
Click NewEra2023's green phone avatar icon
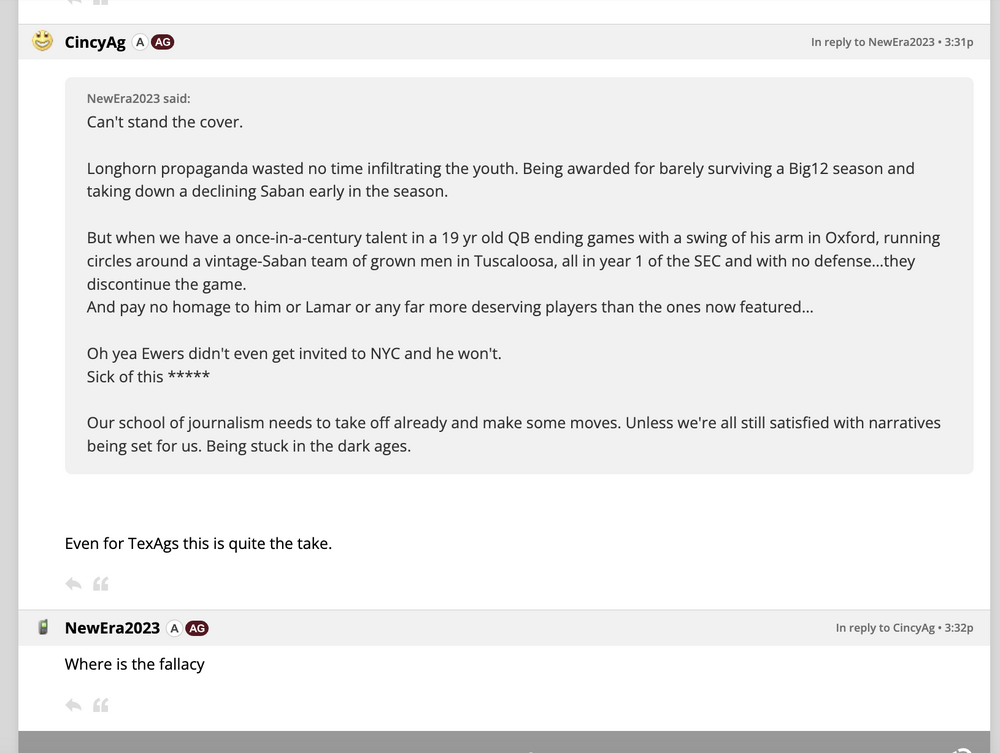(x=43, y=628)
